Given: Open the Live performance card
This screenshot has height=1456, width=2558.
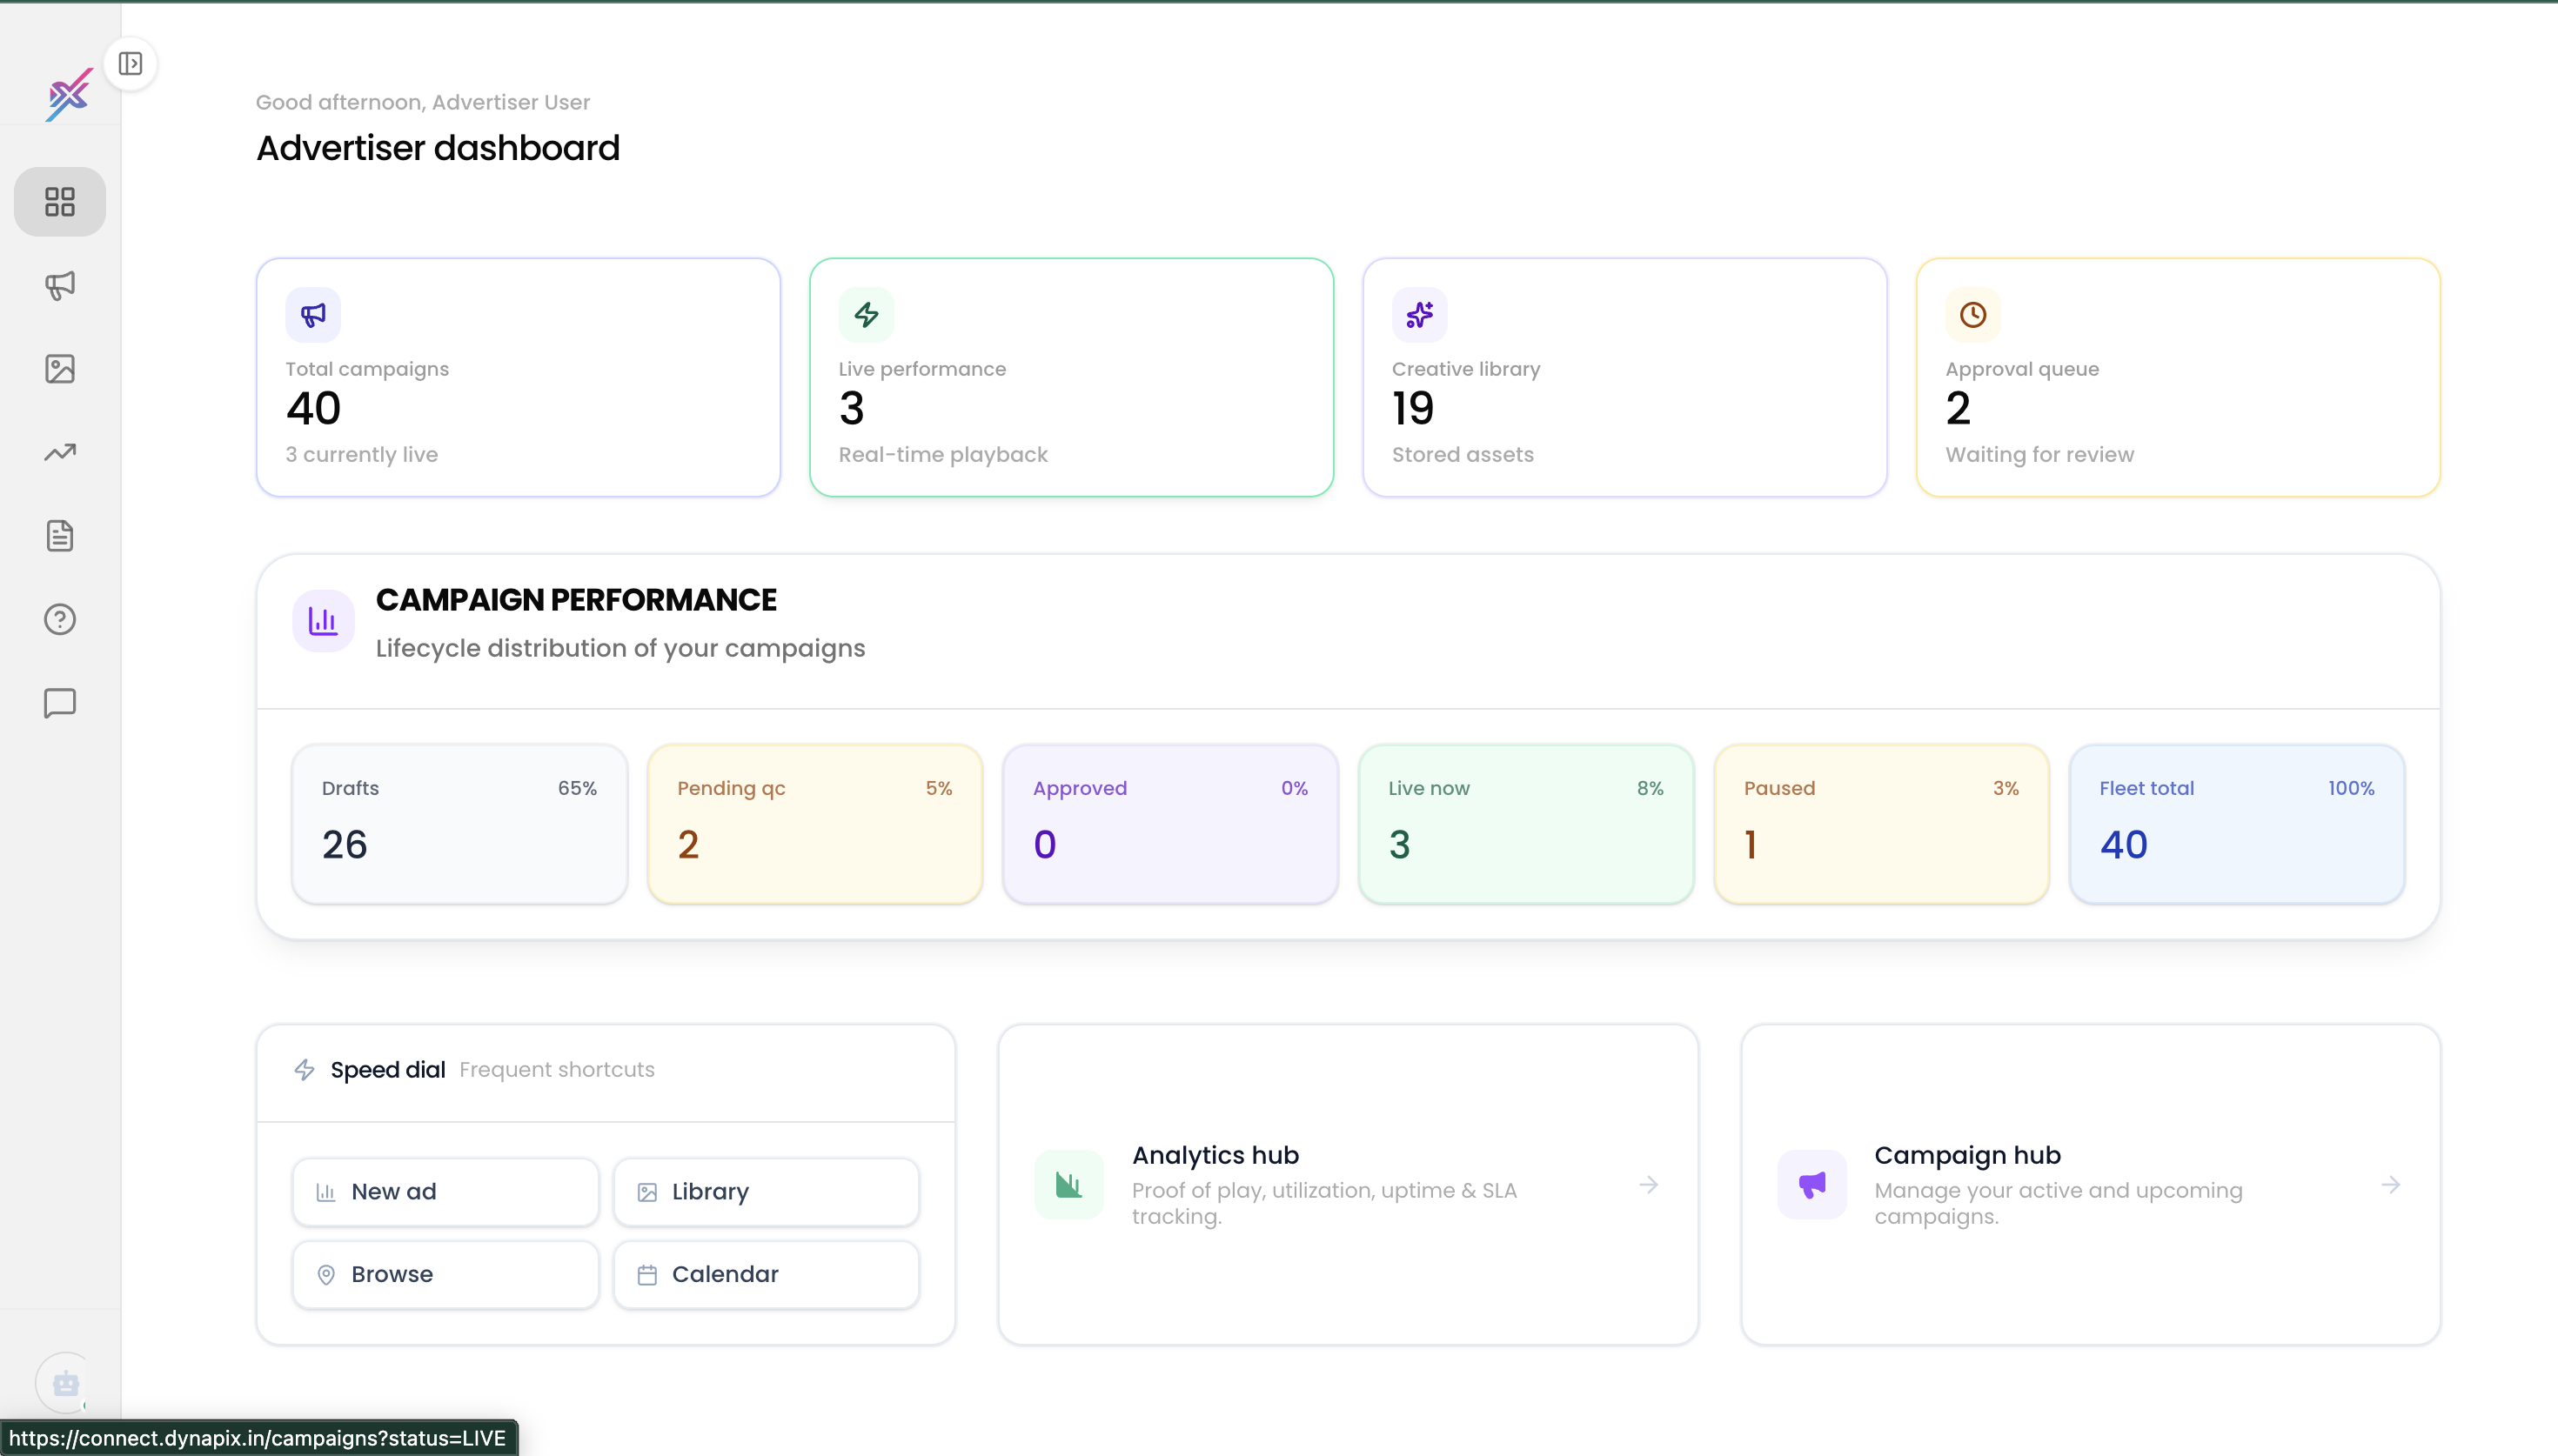Looking at the screenshot, I should pyautogui.click(x=1071, y=378).
